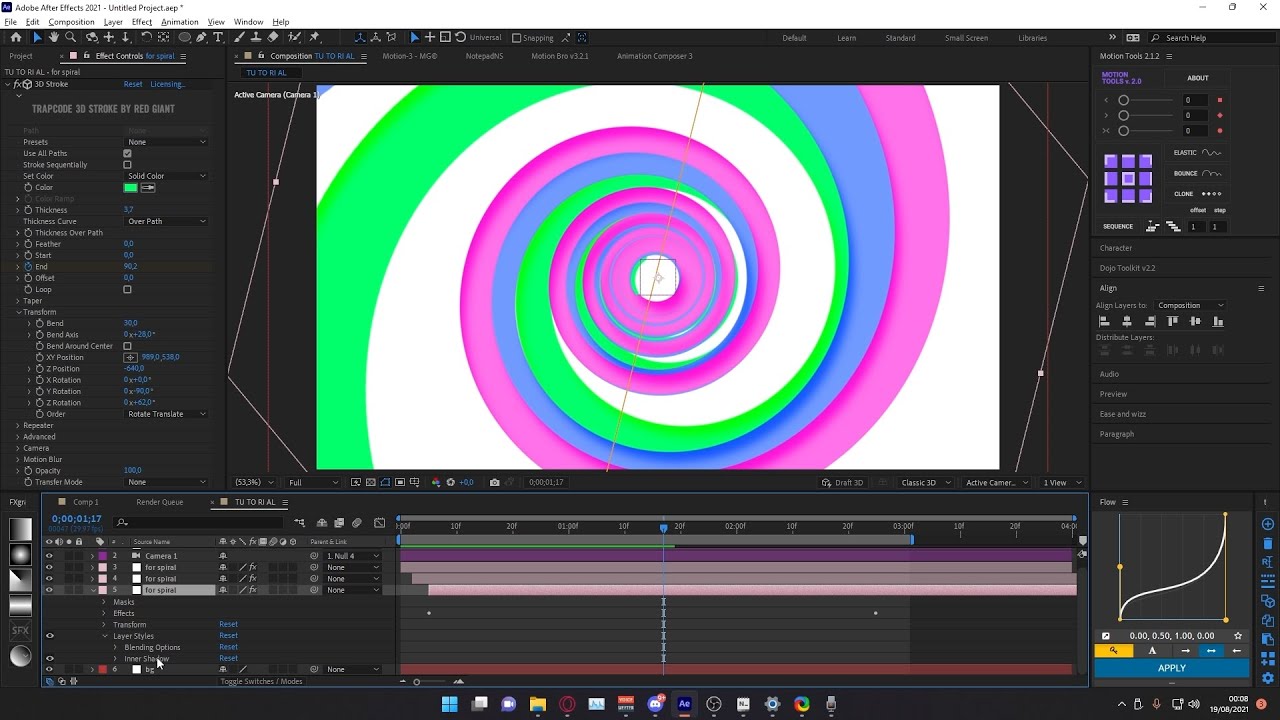
Task: Click Reset link for 3D Stroke effect
Action: [133, 84]
